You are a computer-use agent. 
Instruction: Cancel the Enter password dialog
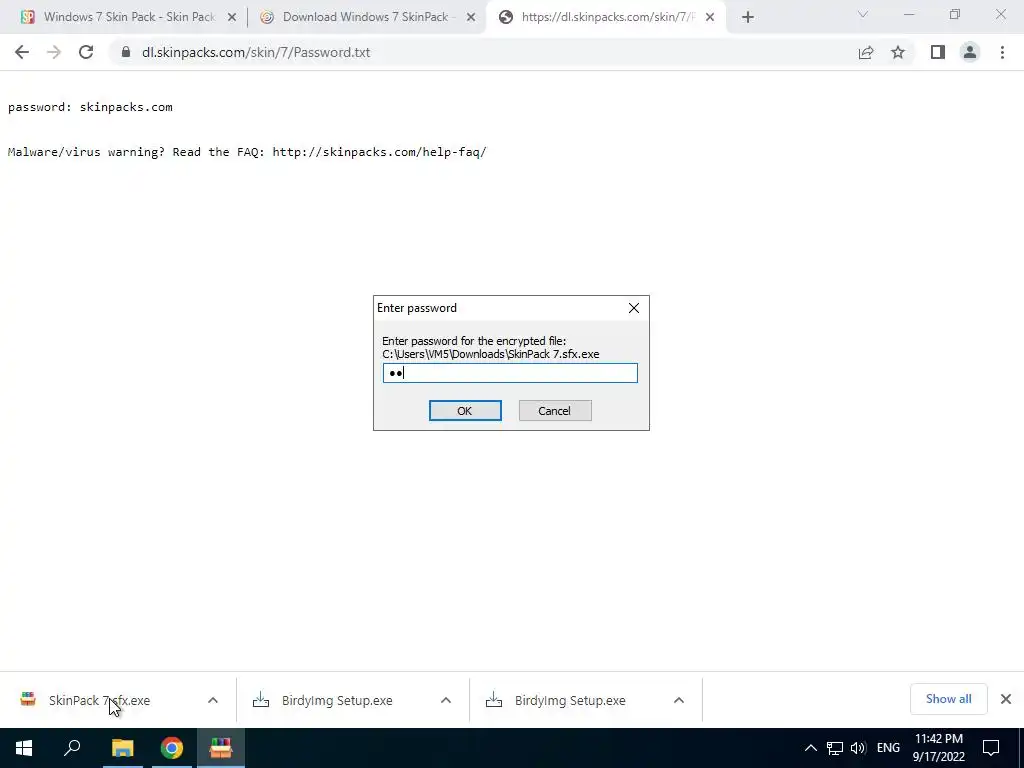click(x=555, y=411)
